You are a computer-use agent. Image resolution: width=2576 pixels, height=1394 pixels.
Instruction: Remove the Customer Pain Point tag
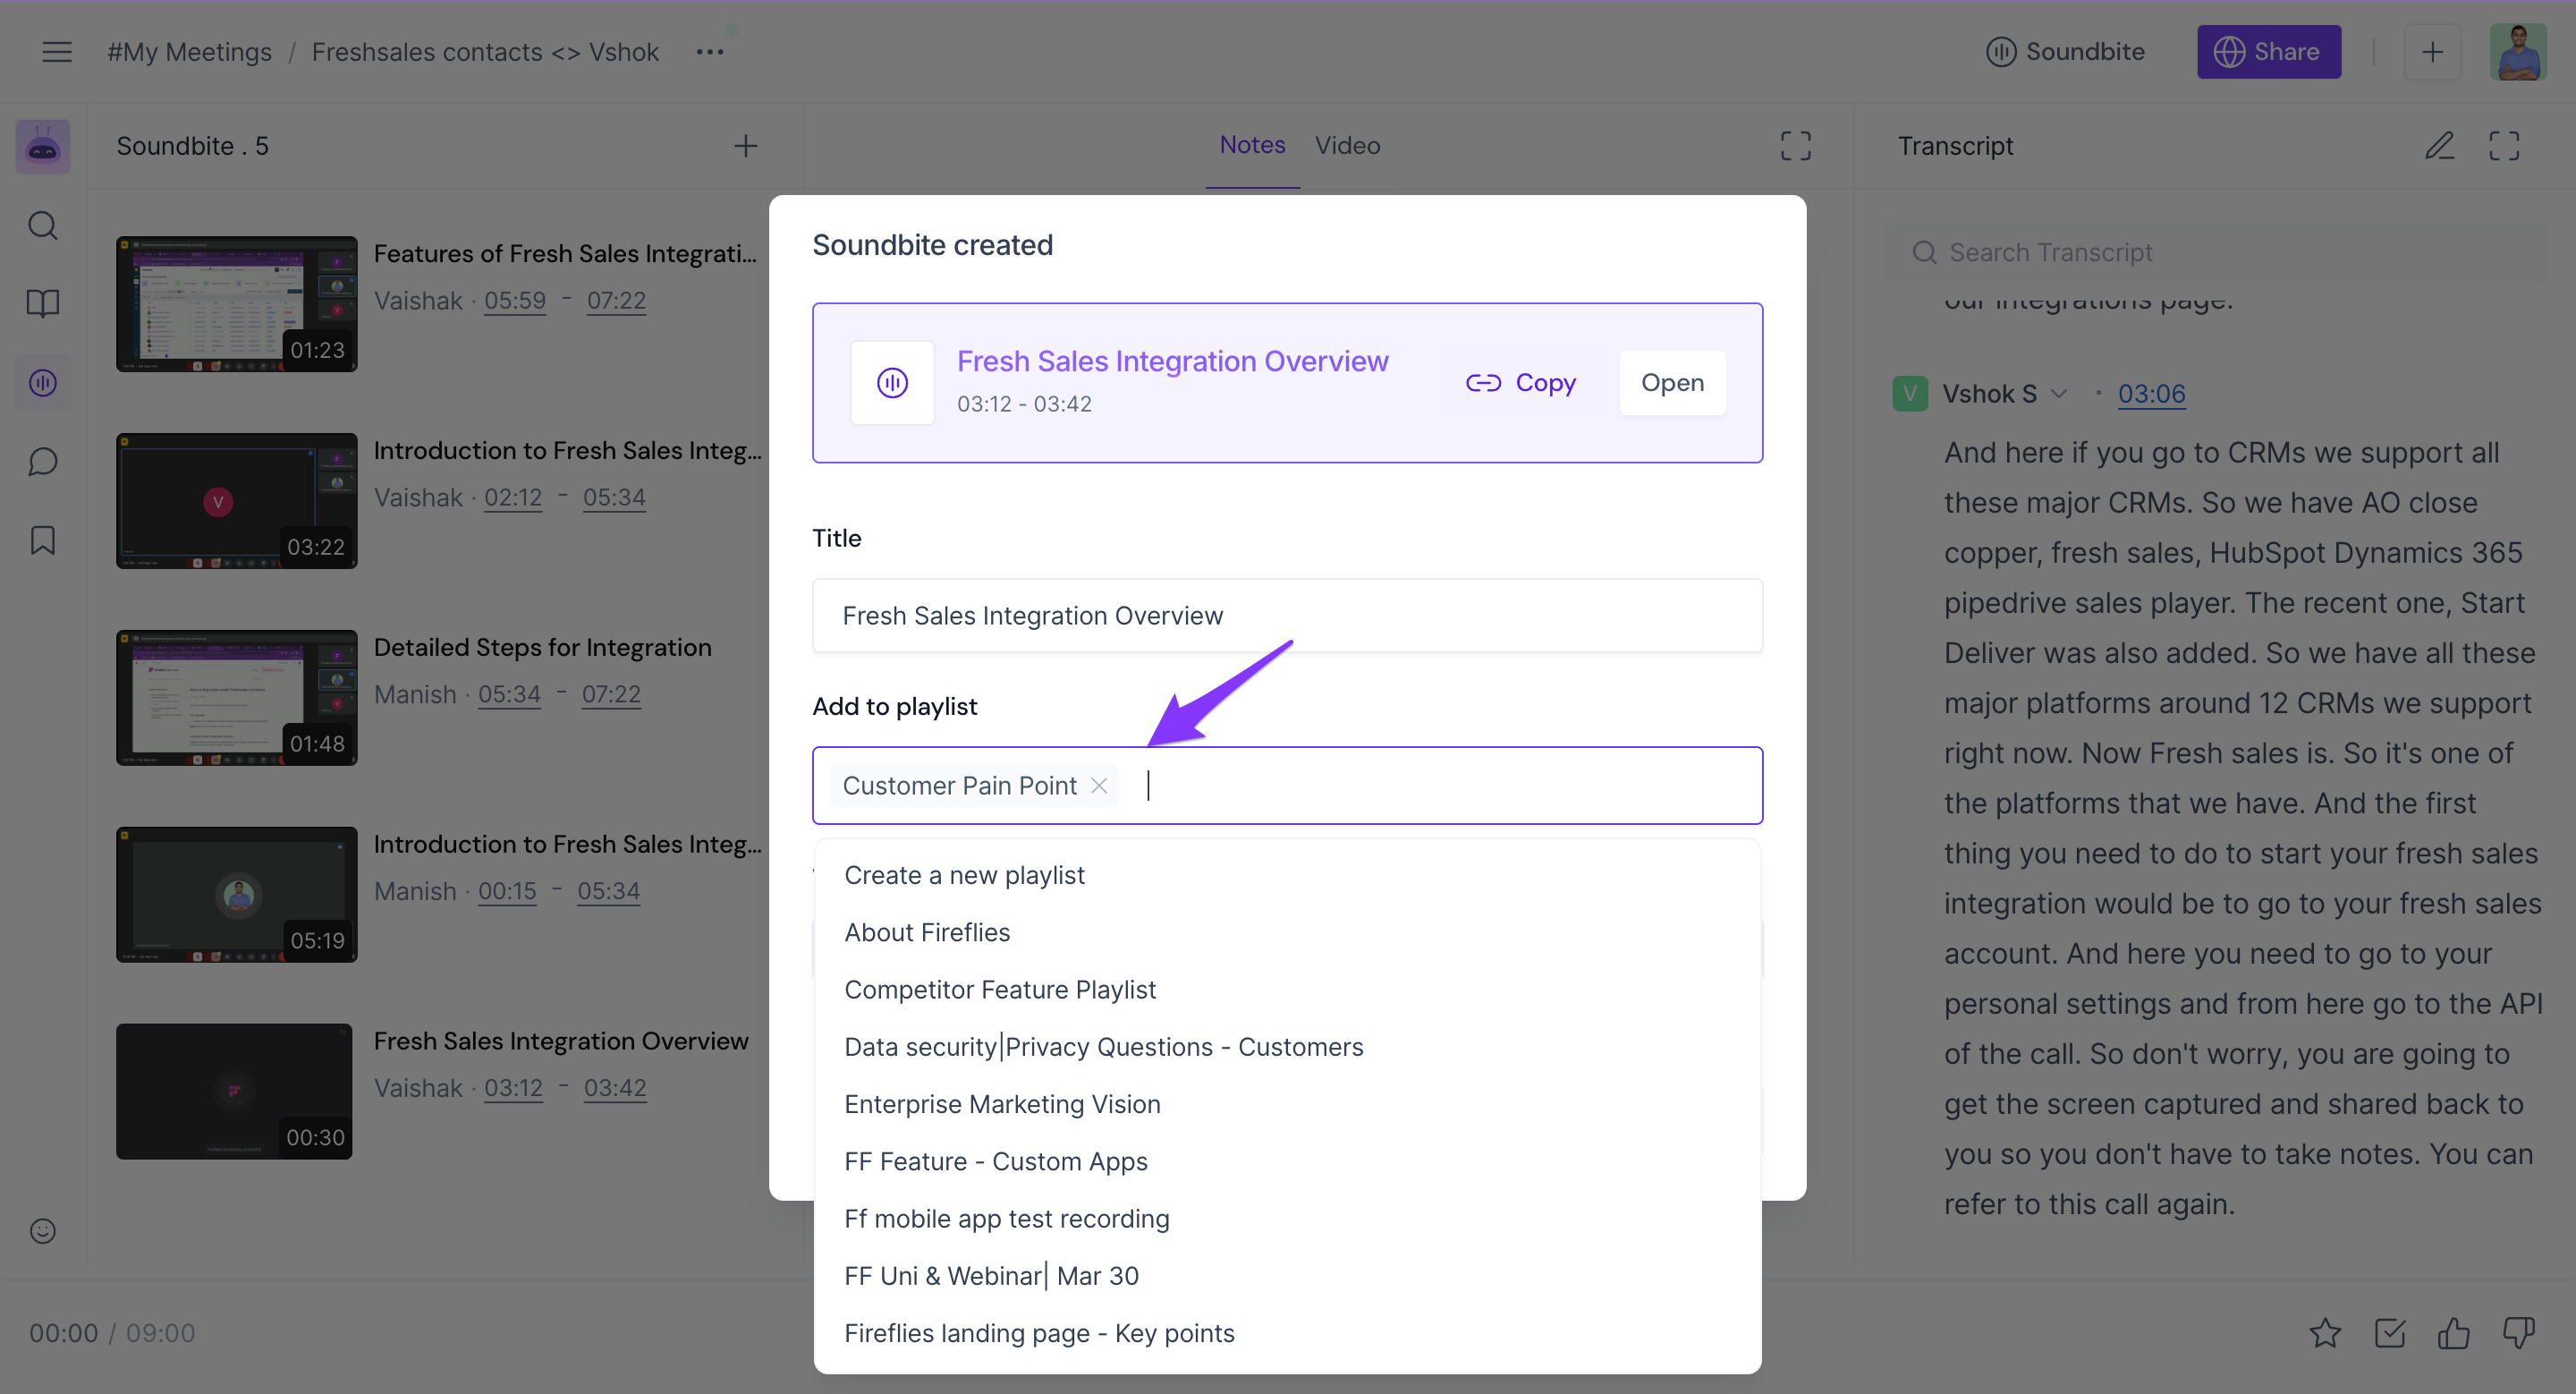coord(1099,786)
